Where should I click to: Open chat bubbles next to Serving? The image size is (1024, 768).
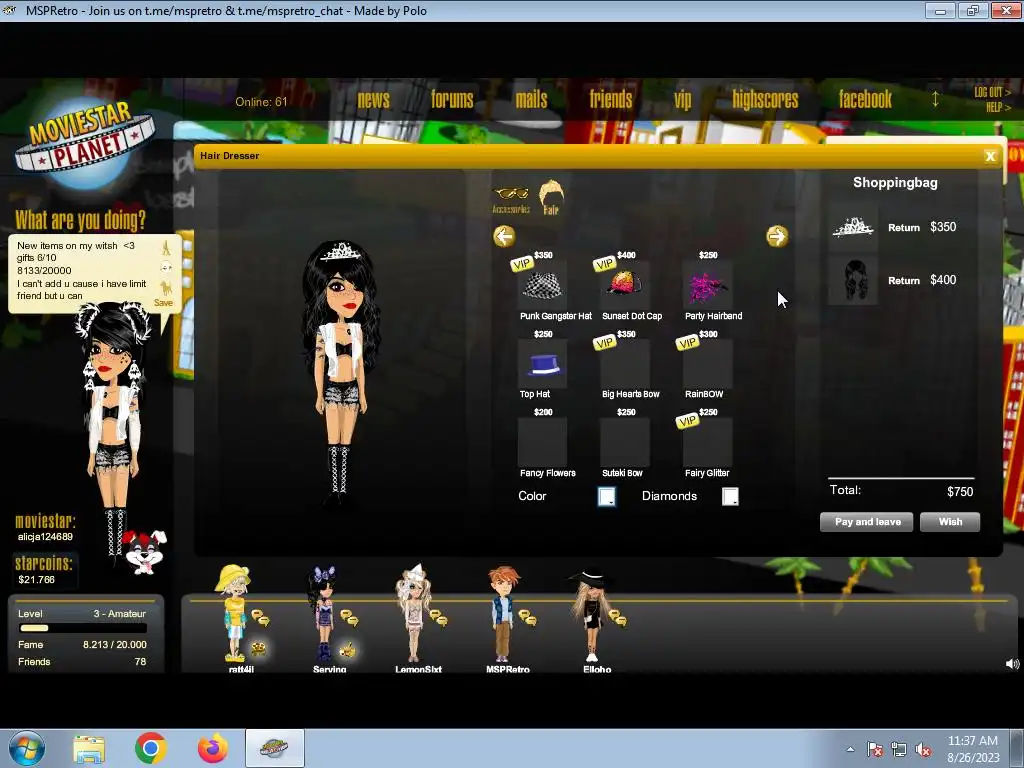point(349,618)
